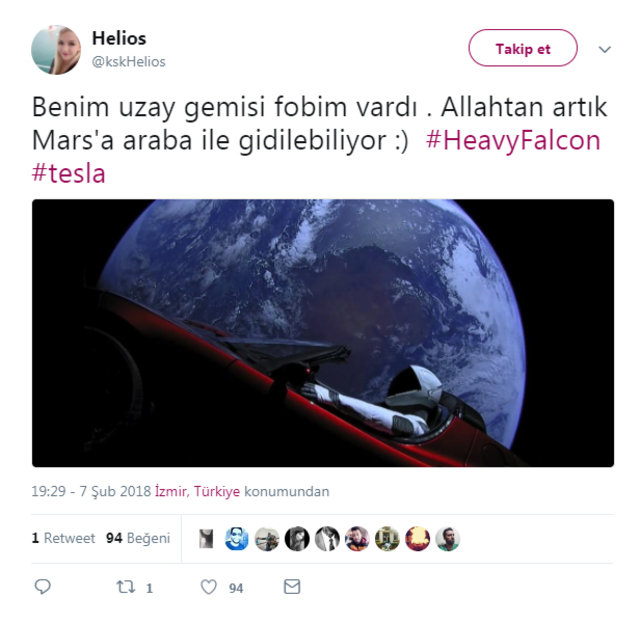640x625 pixels.
Task: Retweet using the arrows icon
Action: [x=126, y=587]
